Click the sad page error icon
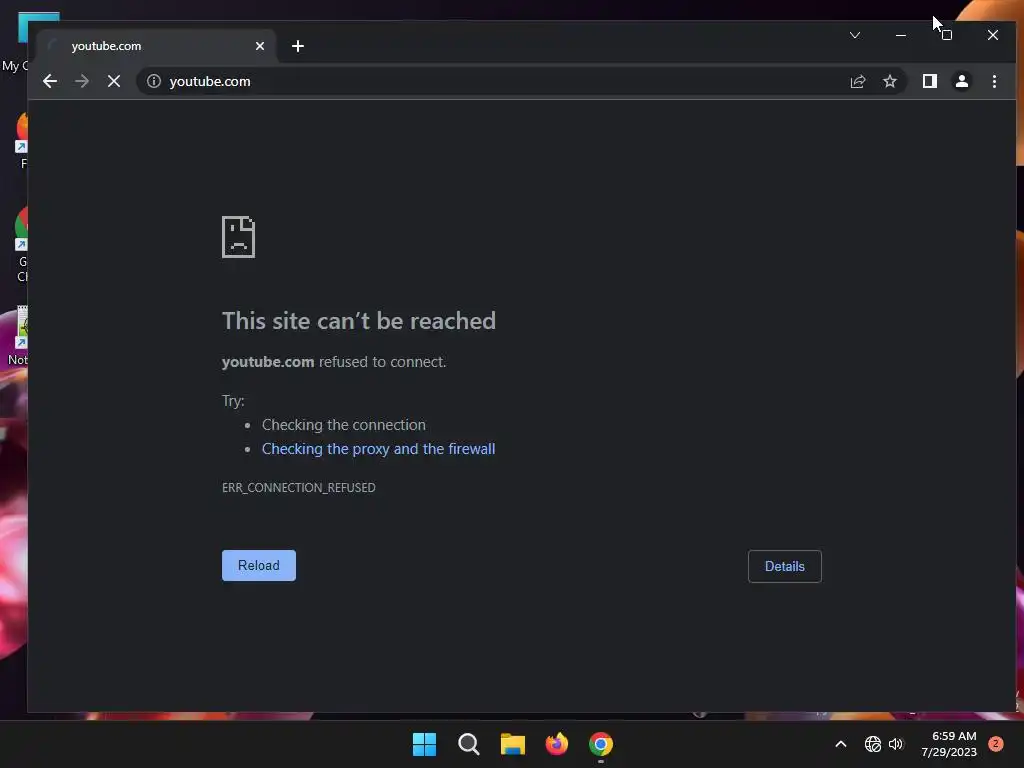Viewport: 1024px width, 768px height. pyautogui.click(x=238, y=237)
